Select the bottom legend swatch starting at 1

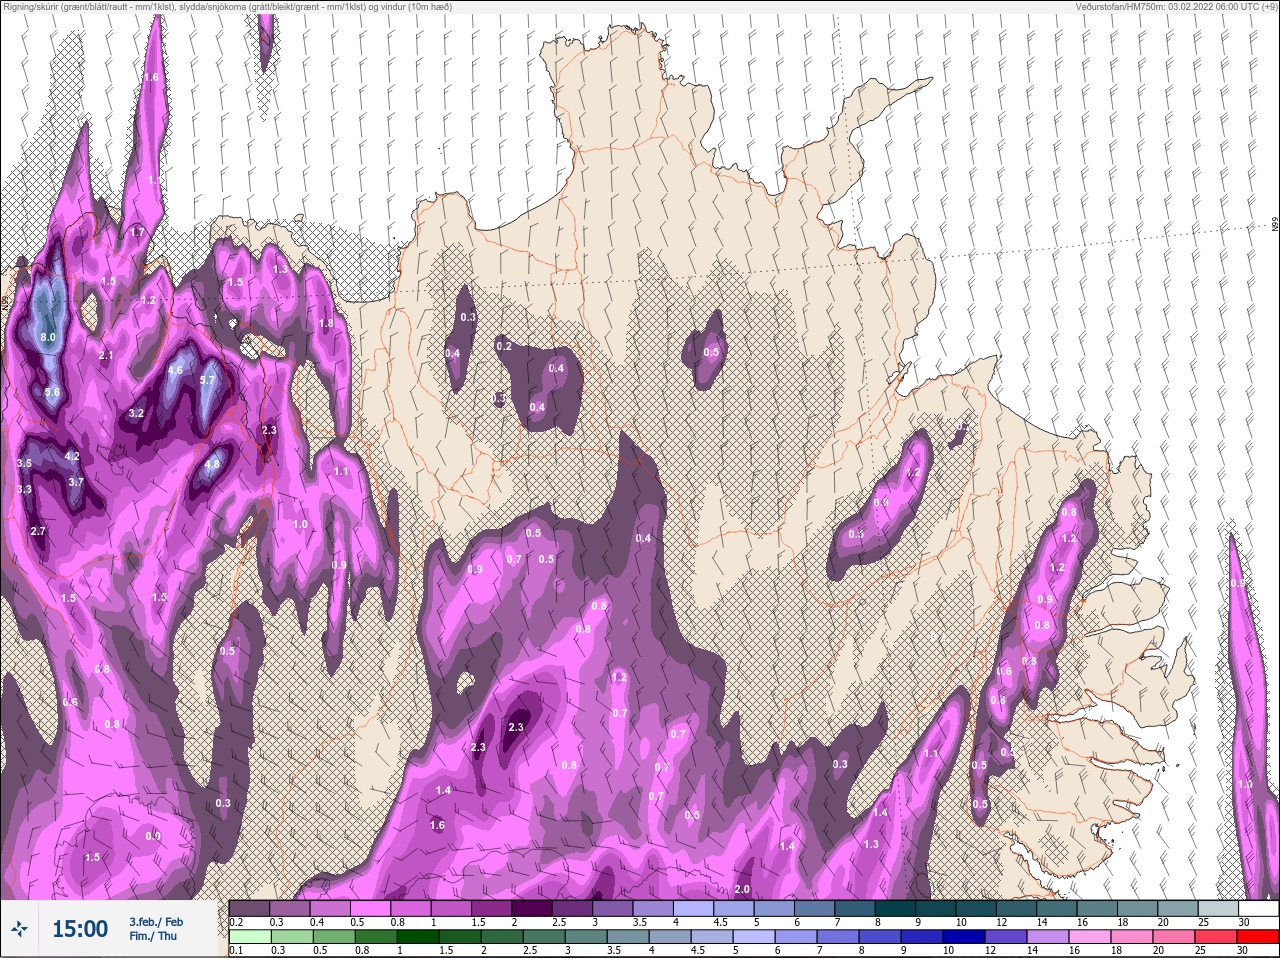pyautogui.click(x=419, y=937)
